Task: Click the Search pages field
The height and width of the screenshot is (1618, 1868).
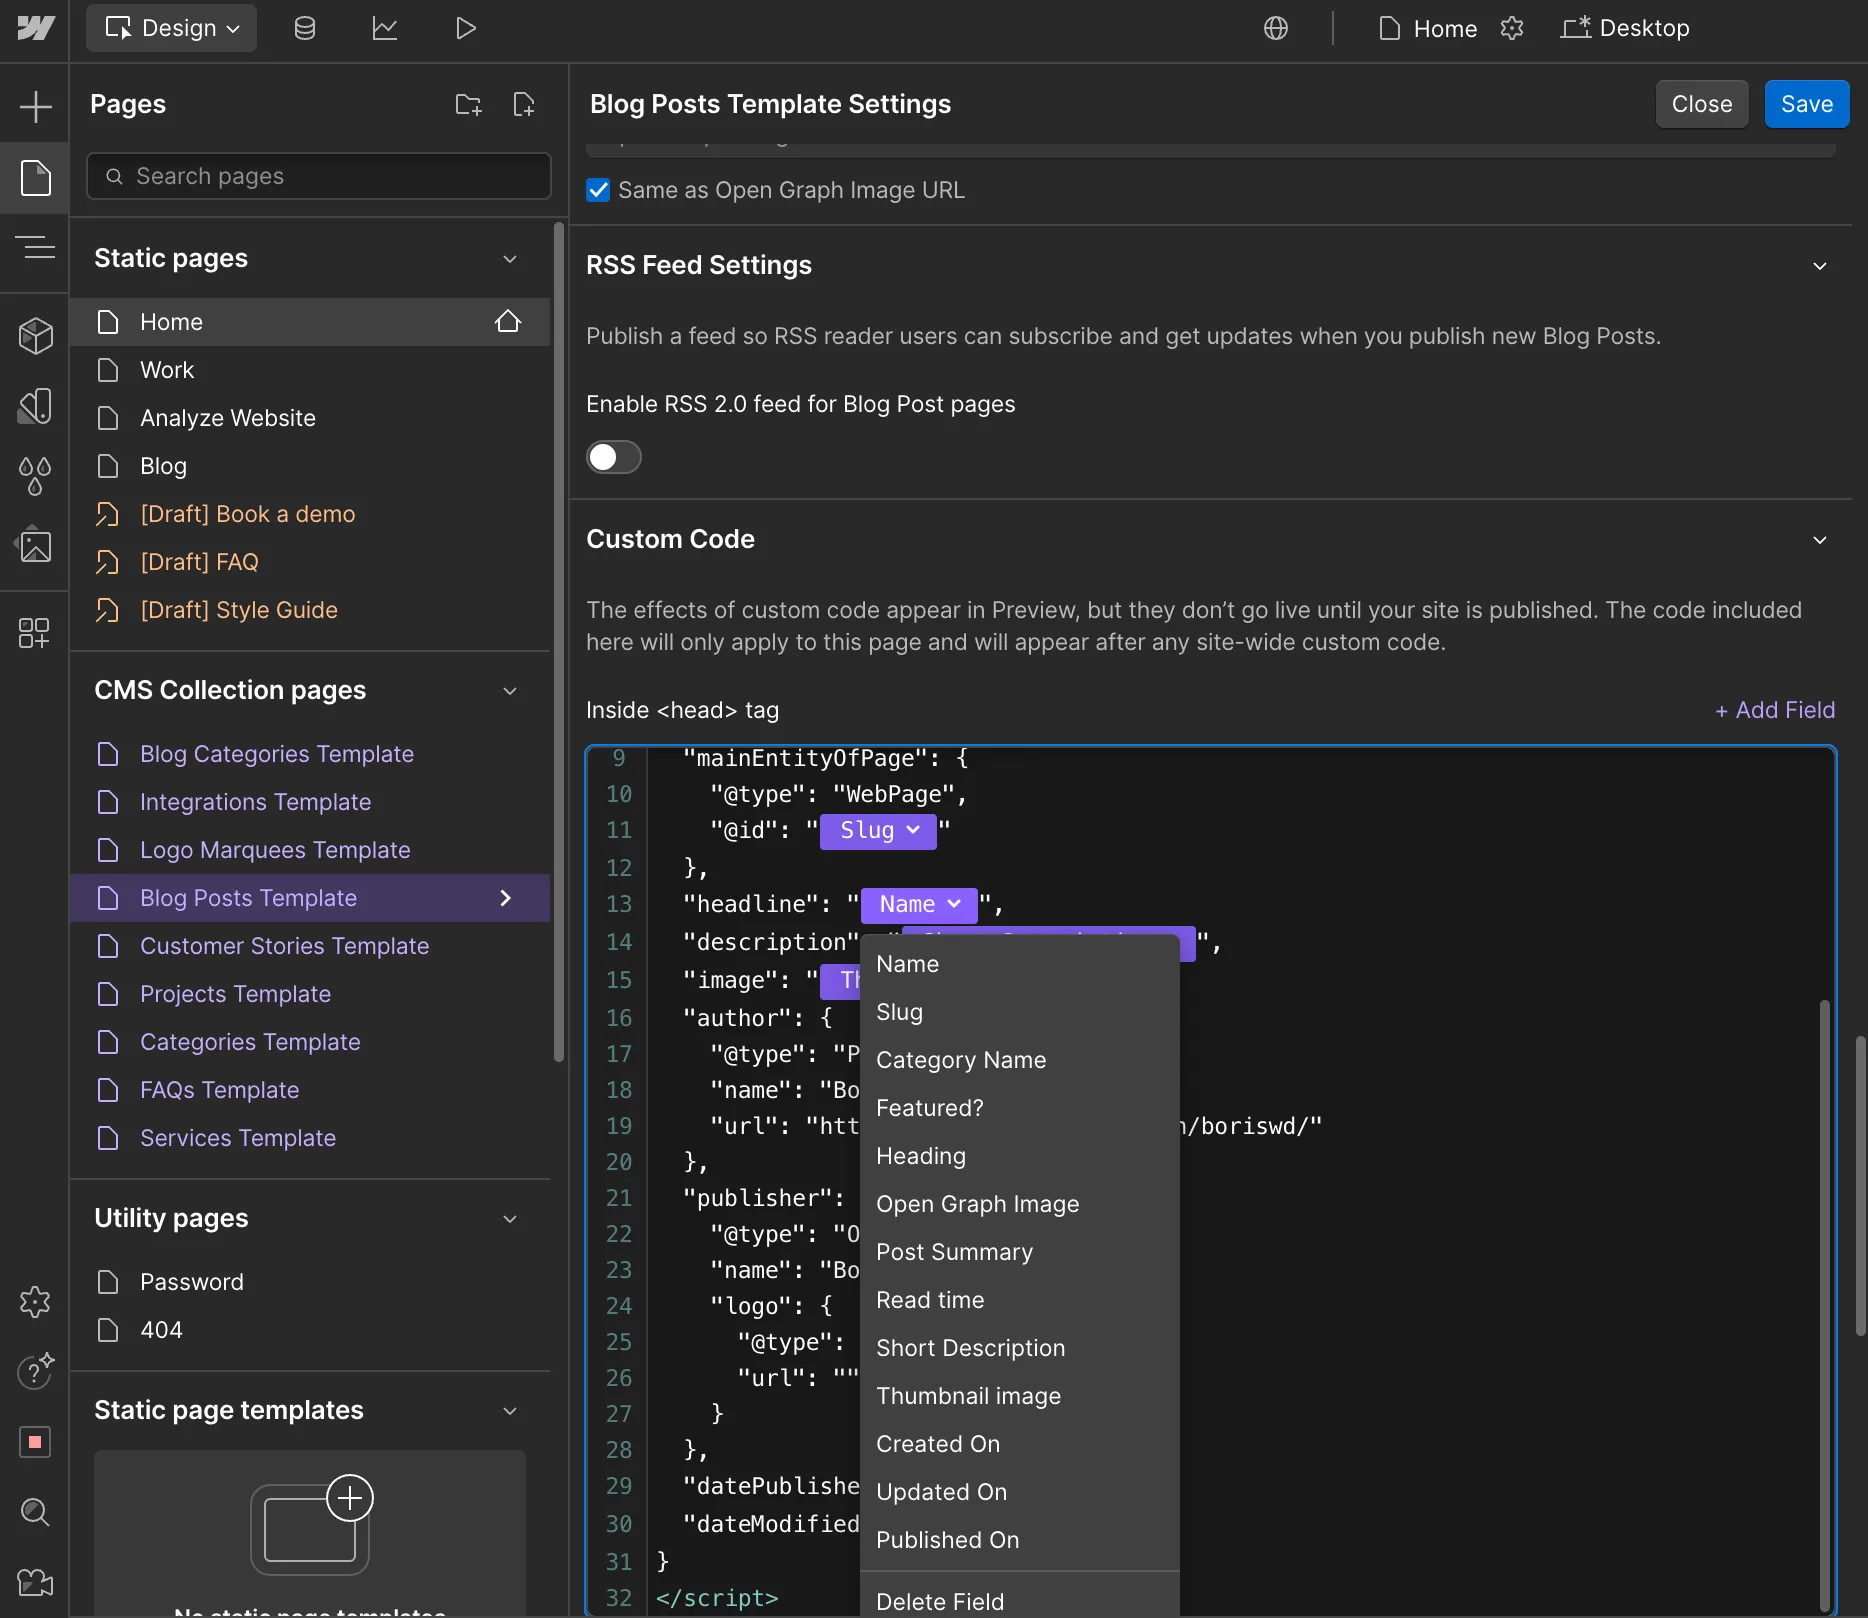Action: [318, 176]
